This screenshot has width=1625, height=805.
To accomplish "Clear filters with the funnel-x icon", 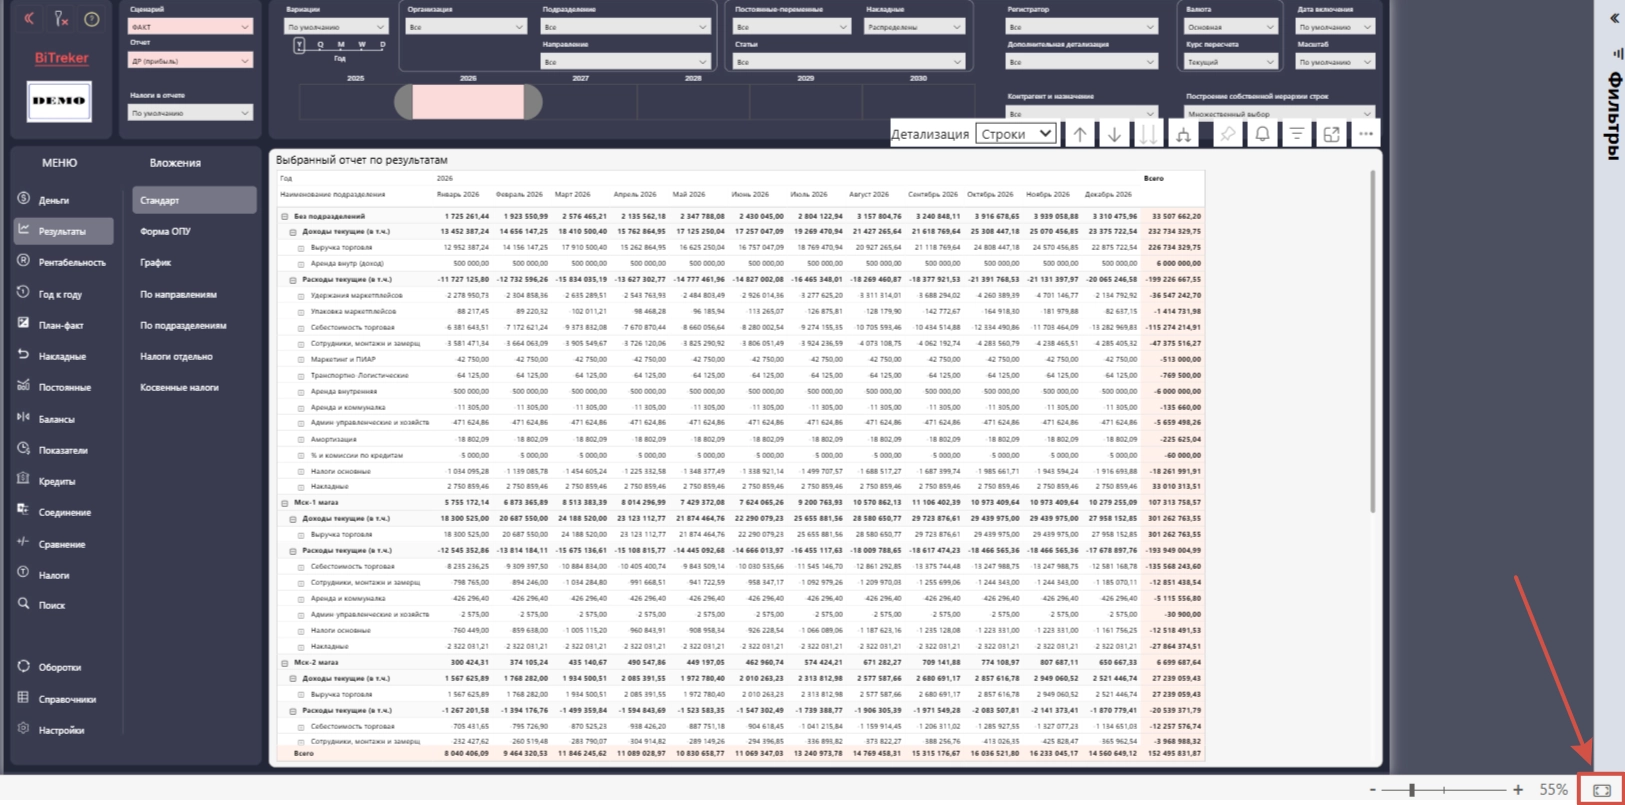I will (x=60, y=19).
